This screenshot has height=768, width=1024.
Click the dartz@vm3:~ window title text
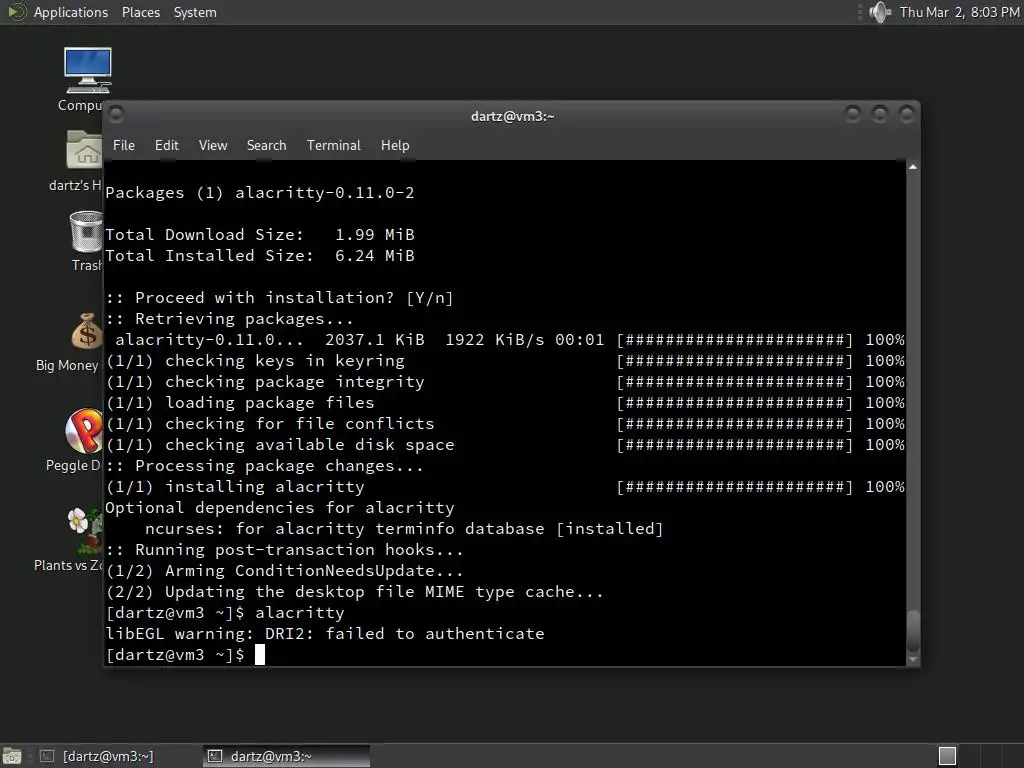click(513, 116)
